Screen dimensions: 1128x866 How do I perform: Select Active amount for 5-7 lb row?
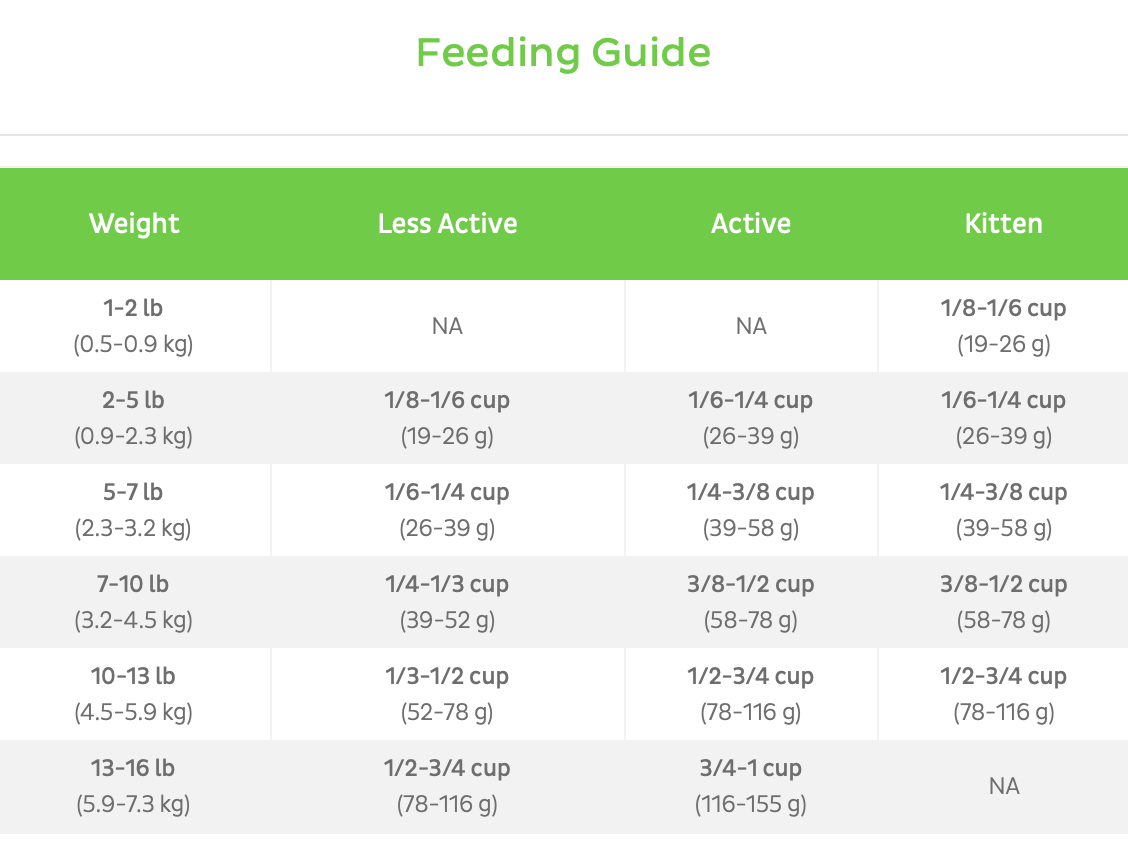[x=751, y=510]
